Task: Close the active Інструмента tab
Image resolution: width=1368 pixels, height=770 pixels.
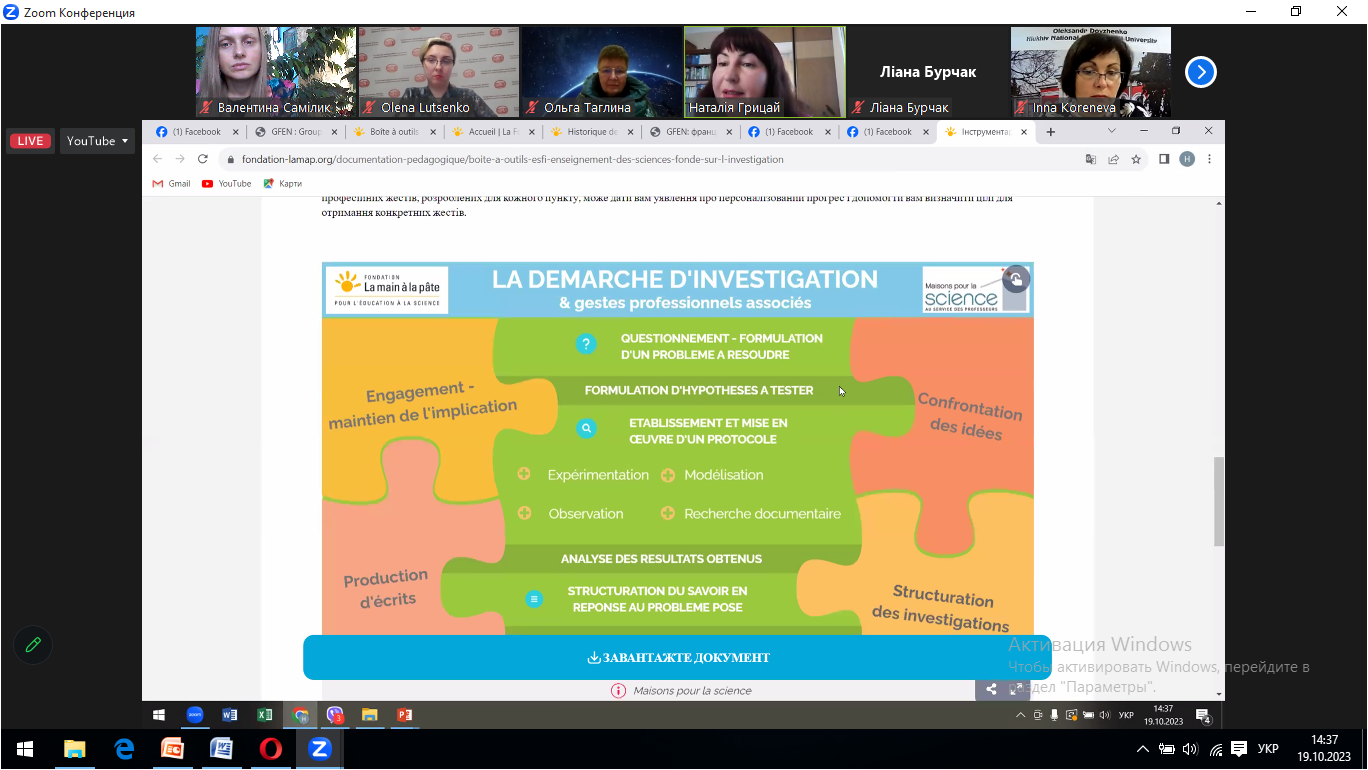Action: (x=1024, y=132)
